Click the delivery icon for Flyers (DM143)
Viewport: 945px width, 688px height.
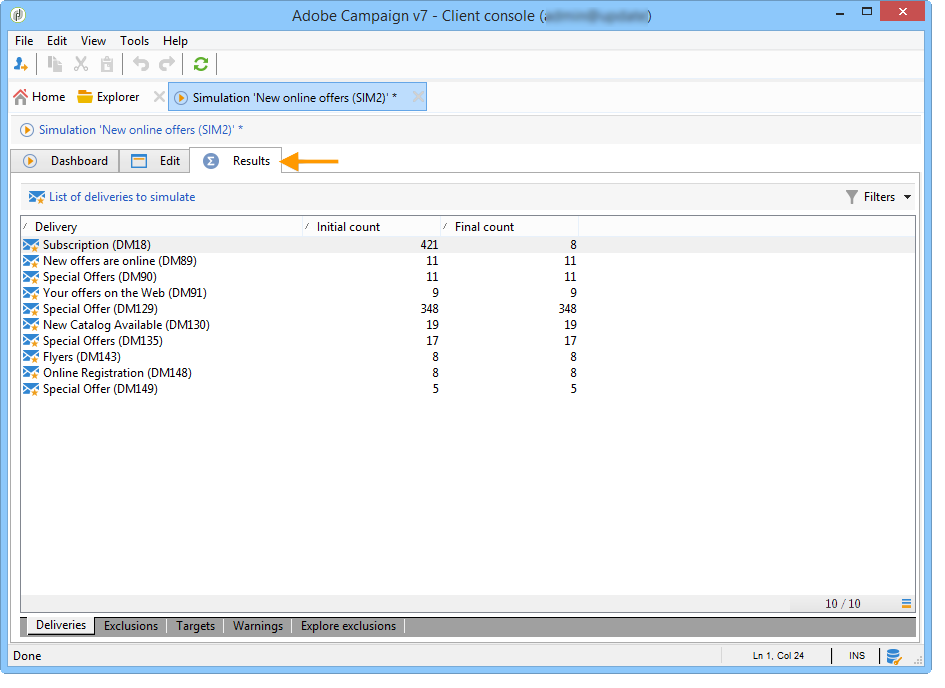(x=31, y=357)
